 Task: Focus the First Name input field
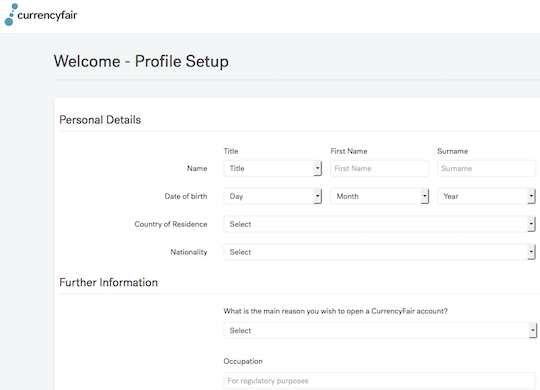click(380, 168)
